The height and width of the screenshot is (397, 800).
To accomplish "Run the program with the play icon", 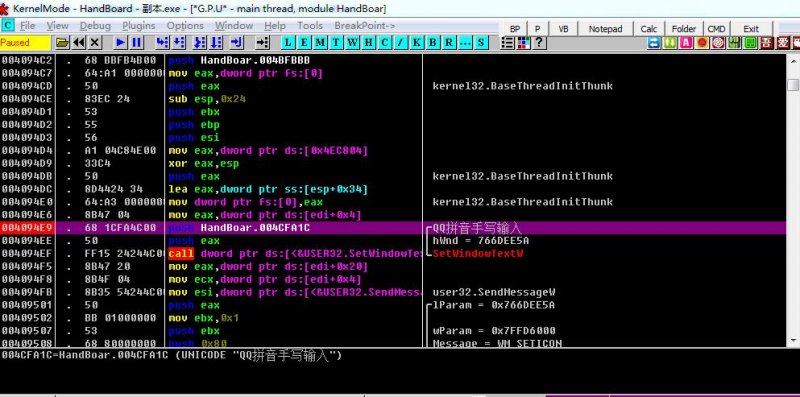I will (120, 42).
